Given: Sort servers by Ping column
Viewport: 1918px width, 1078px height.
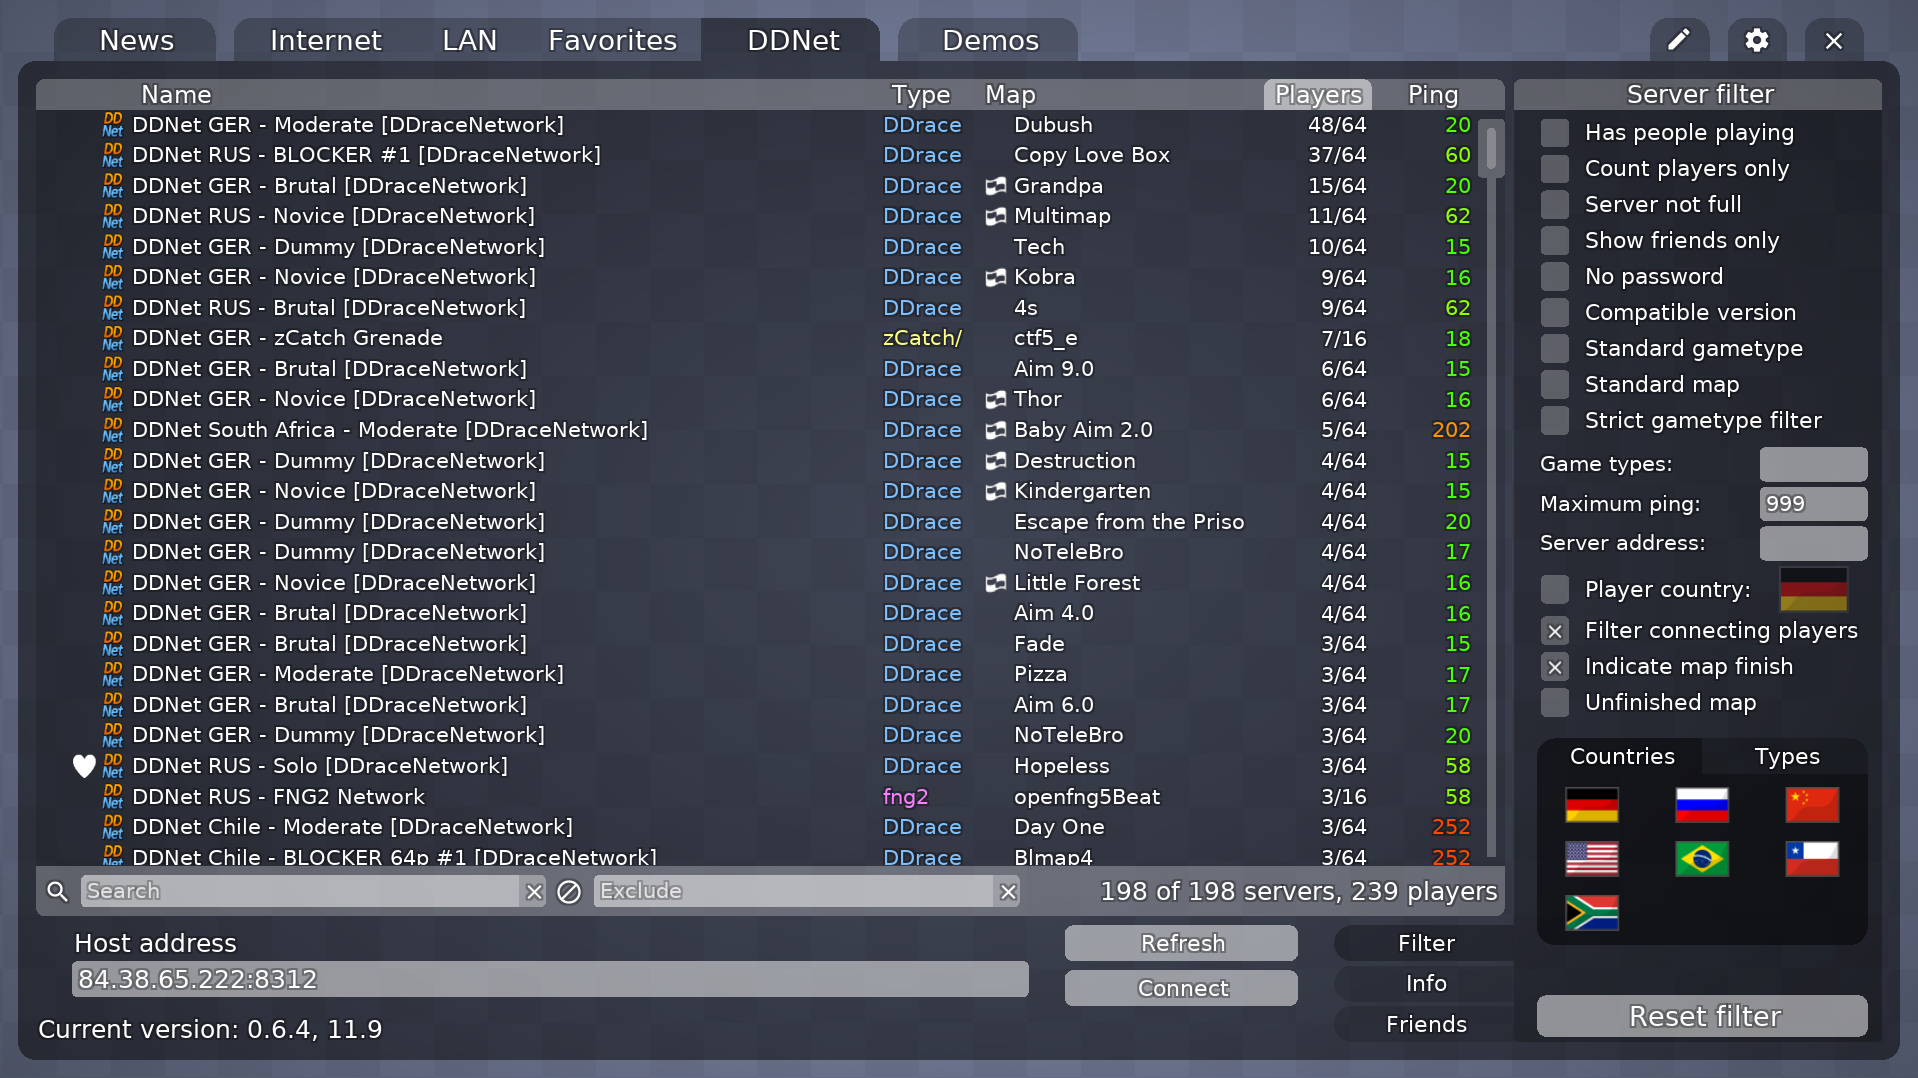Looking at the screenshot, I should point(1432,94).
